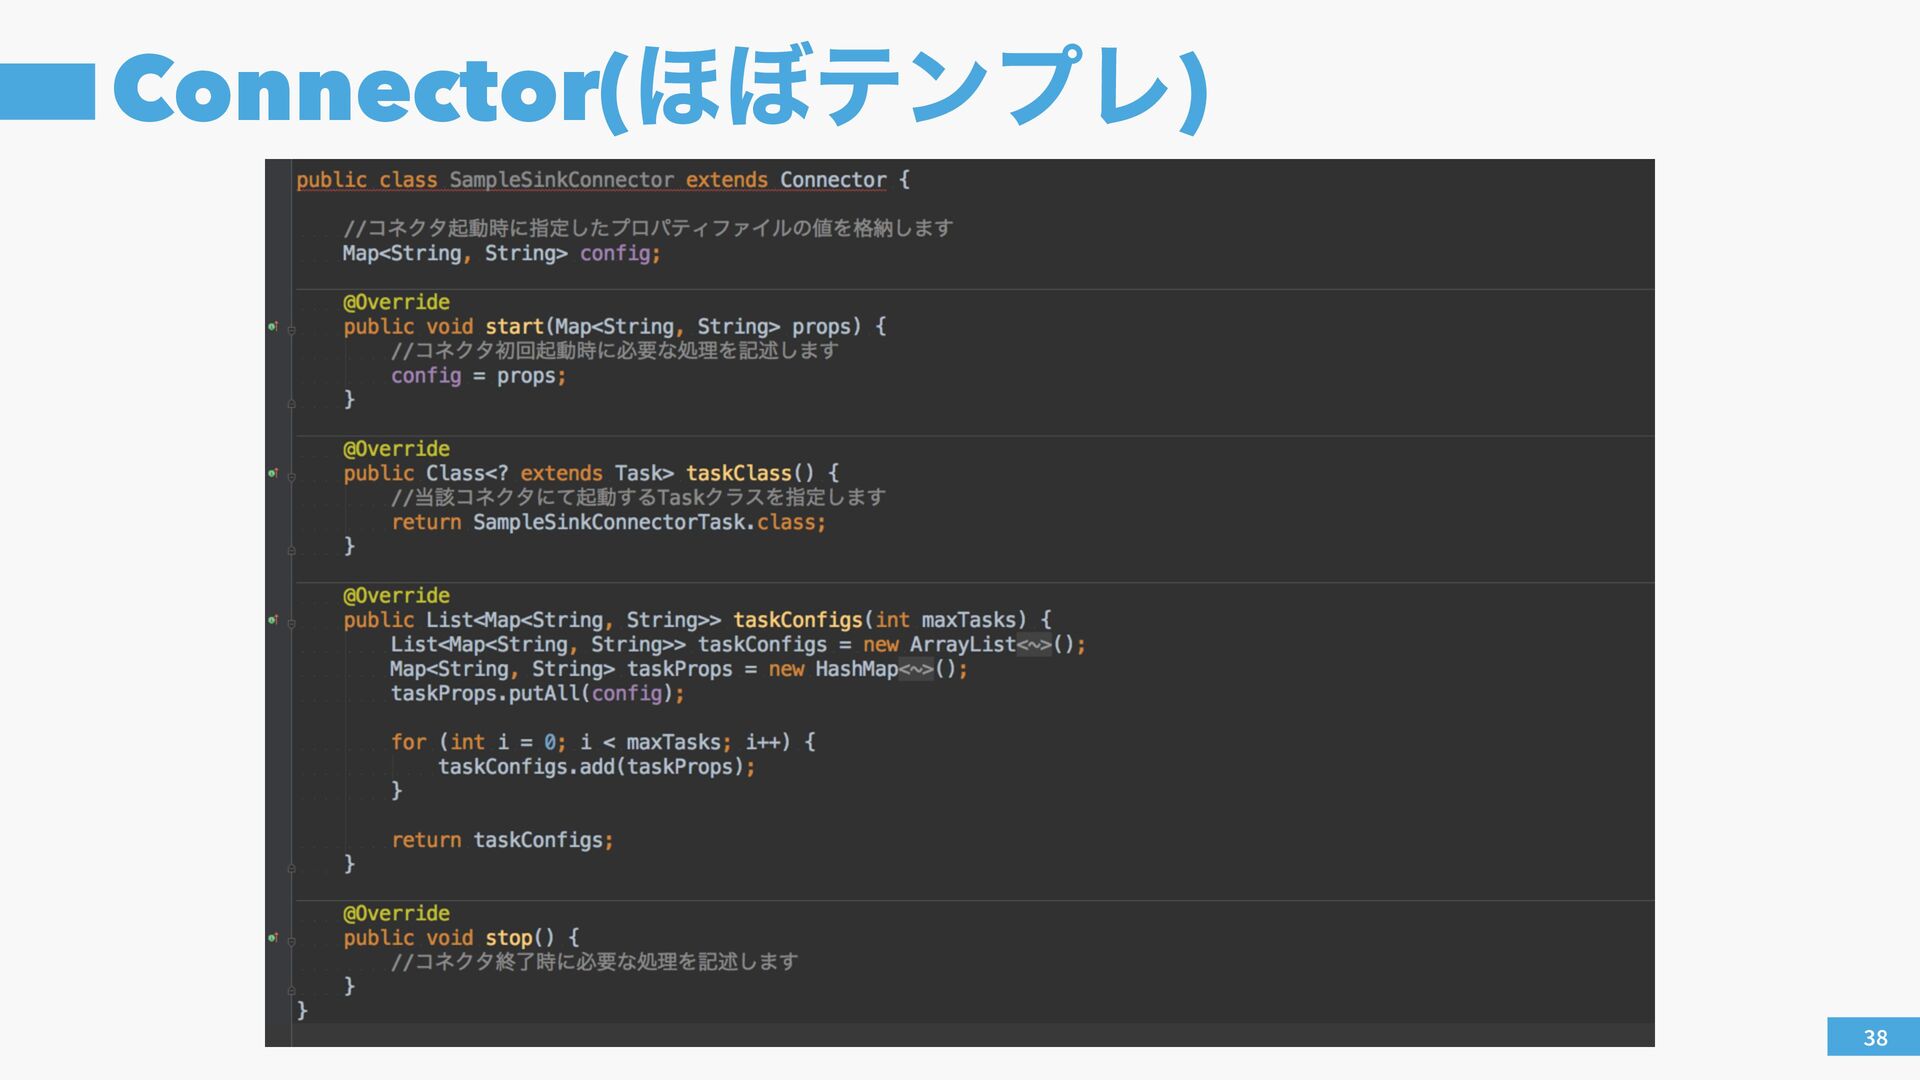Collapse the start method fold marker
This screenshot has width=1920, height=1080.
click(x=291, y=329)
